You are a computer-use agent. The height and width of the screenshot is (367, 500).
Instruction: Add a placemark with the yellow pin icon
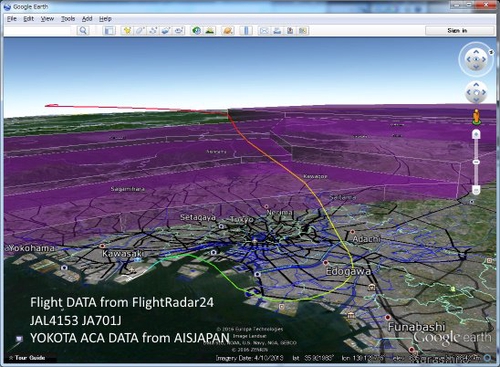pyautogui.click(x=127, y=31)
